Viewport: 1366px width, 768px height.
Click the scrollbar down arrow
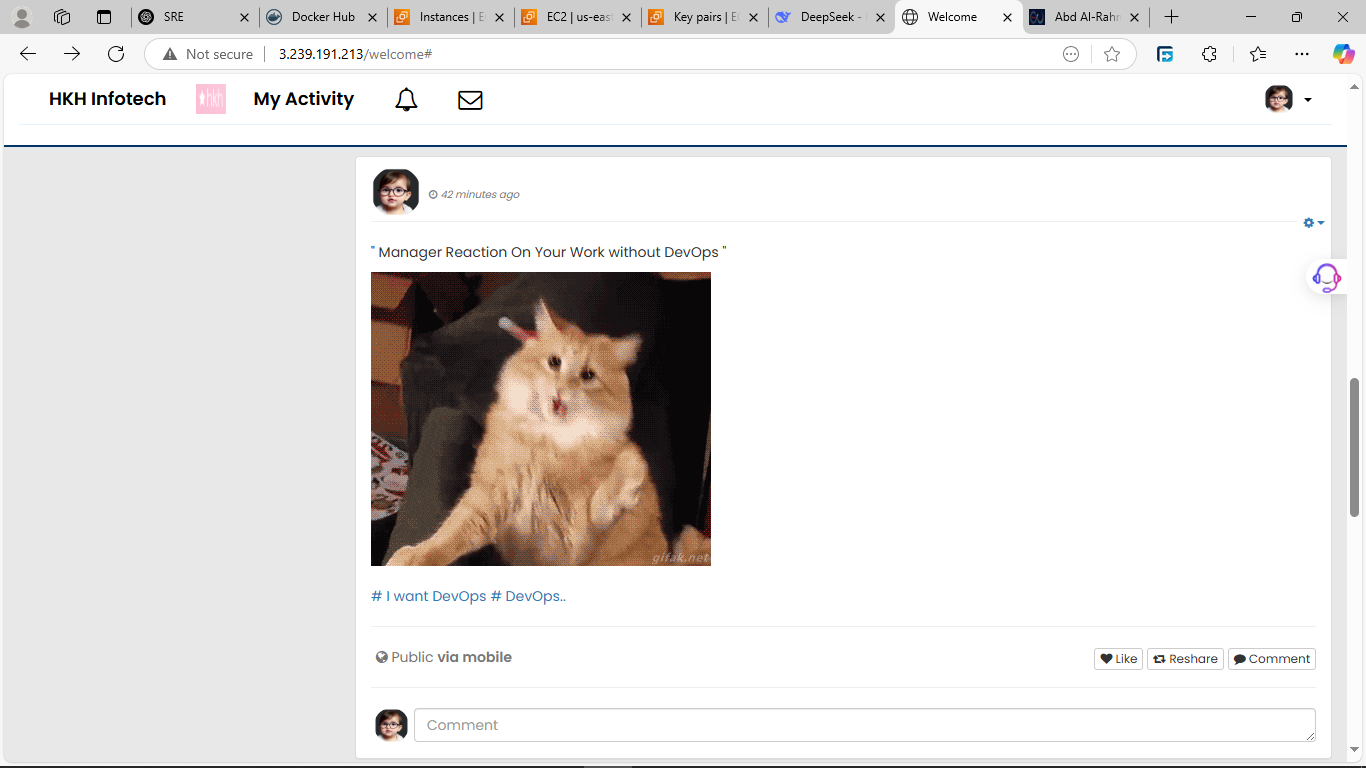point(1355,749)
